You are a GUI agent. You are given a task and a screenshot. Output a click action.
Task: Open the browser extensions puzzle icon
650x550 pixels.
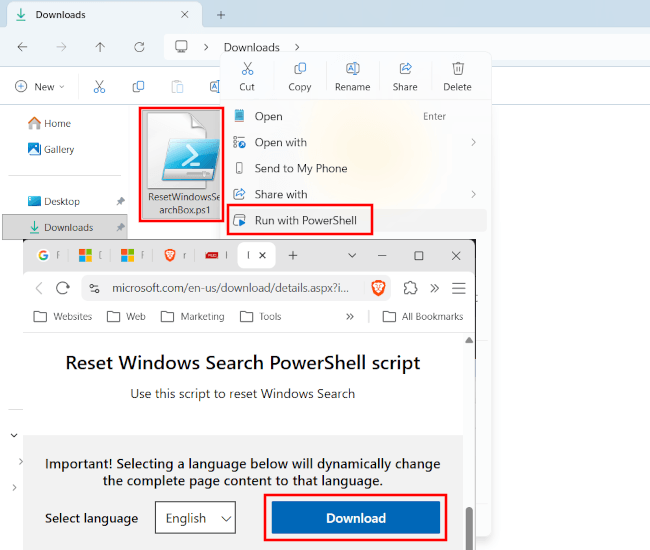click(410, 288)
